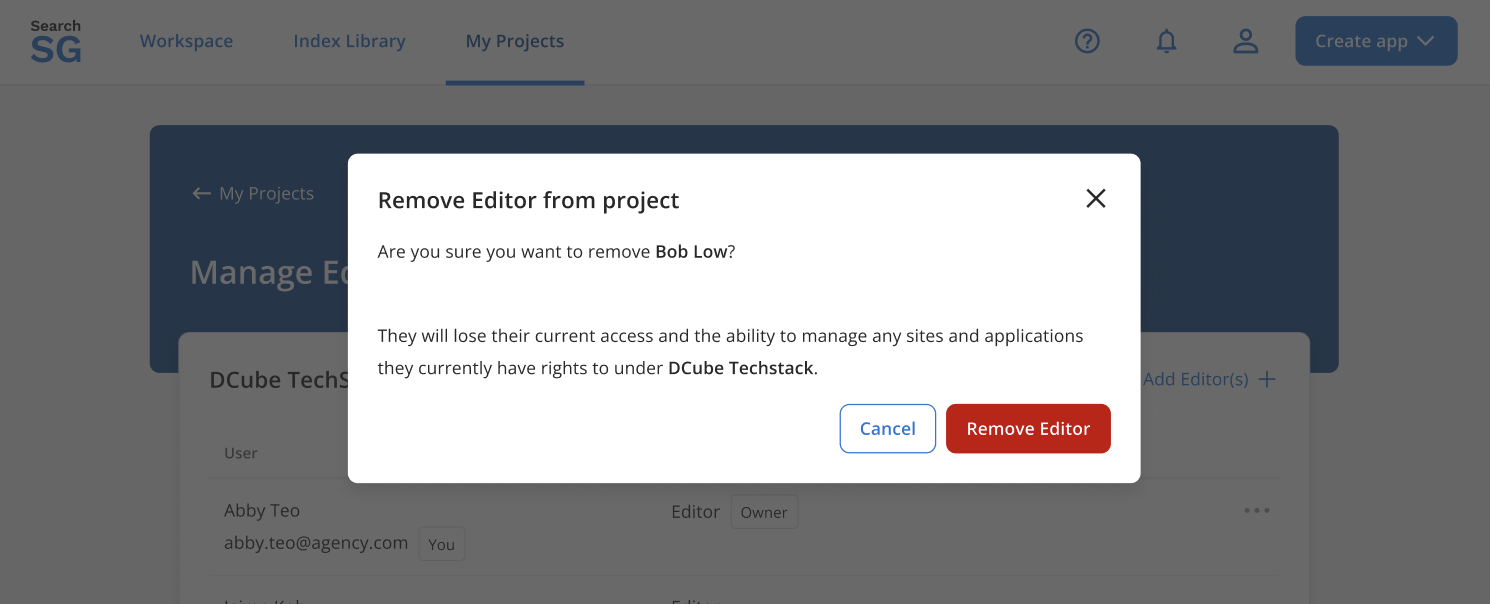Image resolution: width=1490 pixels, height=604 pixels.
Task: Click the abby.teo@agency.com email address
Action: [316, 543]
